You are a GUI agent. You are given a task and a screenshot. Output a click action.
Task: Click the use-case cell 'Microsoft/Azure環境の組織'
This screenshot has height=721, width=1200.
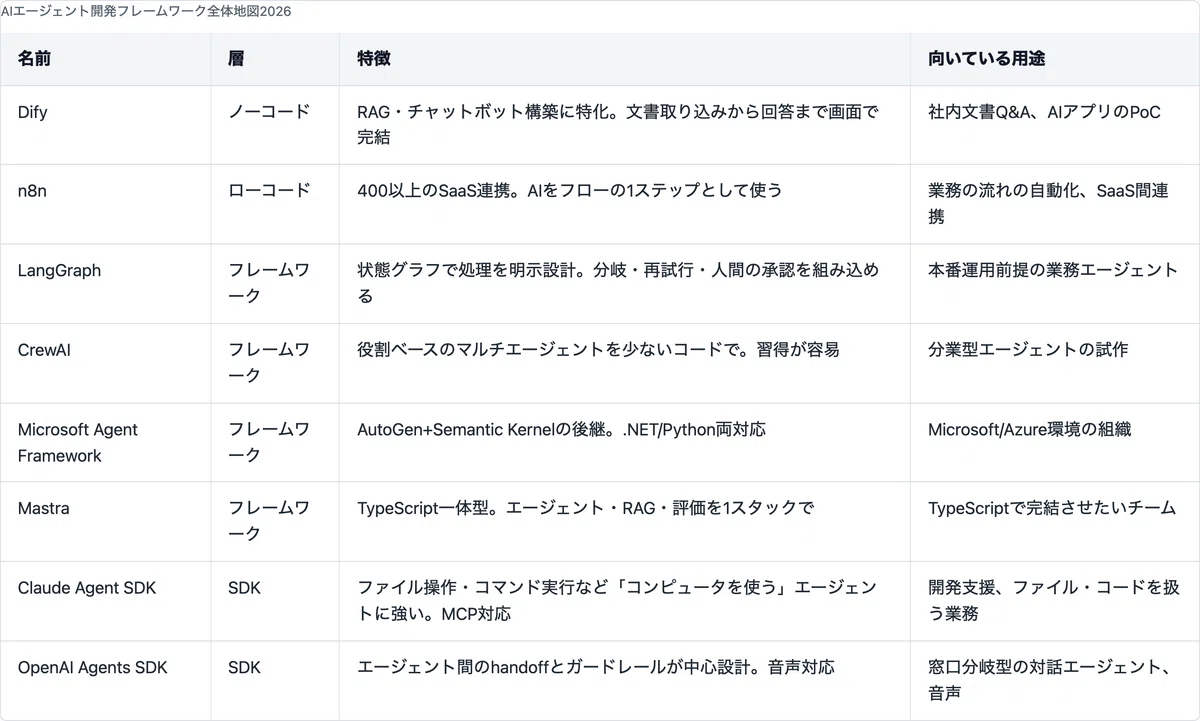tap(1055, 442)
